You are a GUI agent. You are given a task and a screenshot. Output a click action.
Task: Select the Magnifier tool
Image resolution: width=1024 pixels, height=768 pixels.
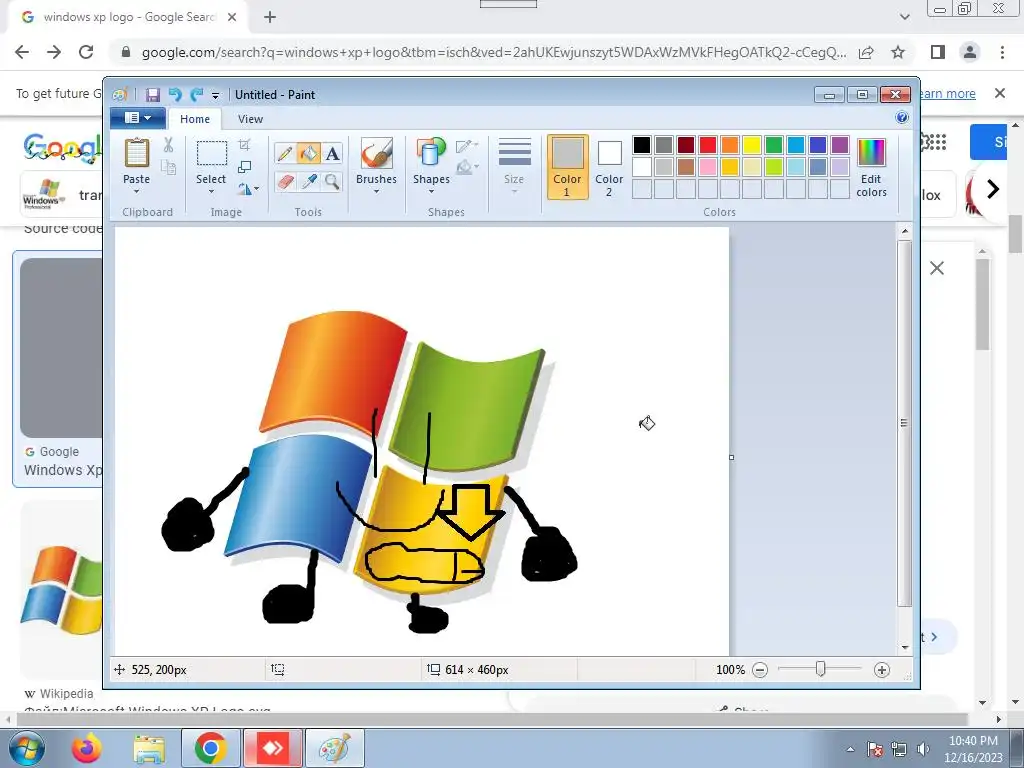click(332, 181)
